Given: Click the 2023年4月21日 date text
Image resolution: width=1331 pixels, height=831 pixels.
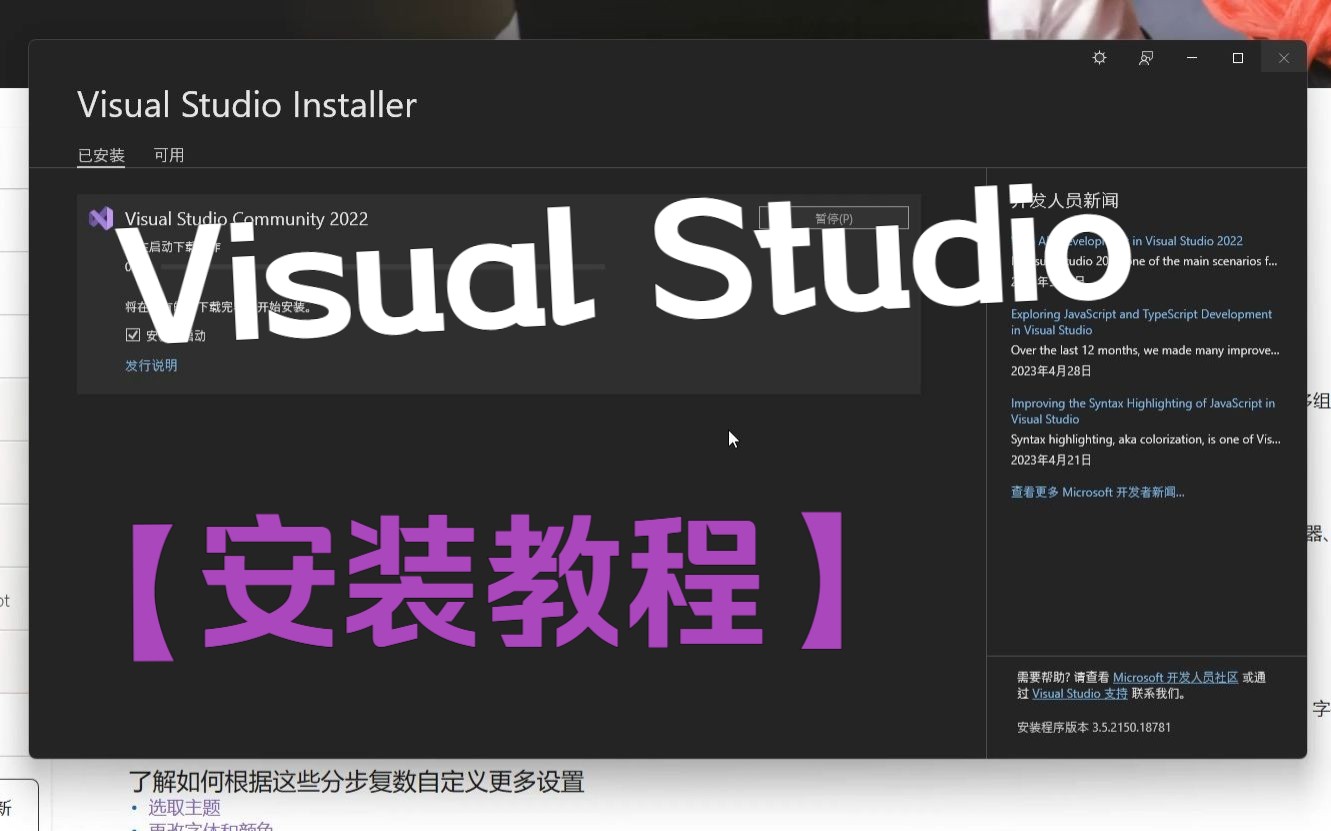Looking at the screenshot, I should click(x=1051, y=460).
